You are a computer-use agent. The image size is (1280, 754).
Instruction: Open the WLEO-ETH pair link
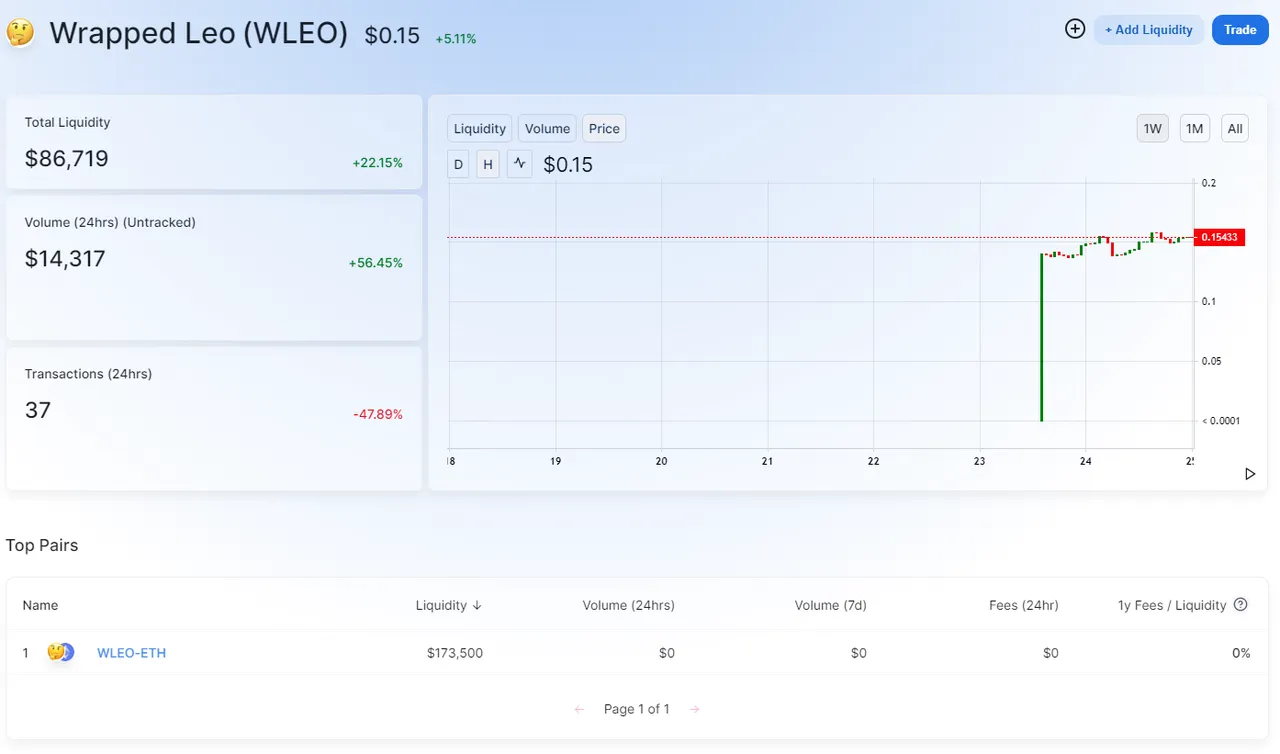(x=131, y=653)
